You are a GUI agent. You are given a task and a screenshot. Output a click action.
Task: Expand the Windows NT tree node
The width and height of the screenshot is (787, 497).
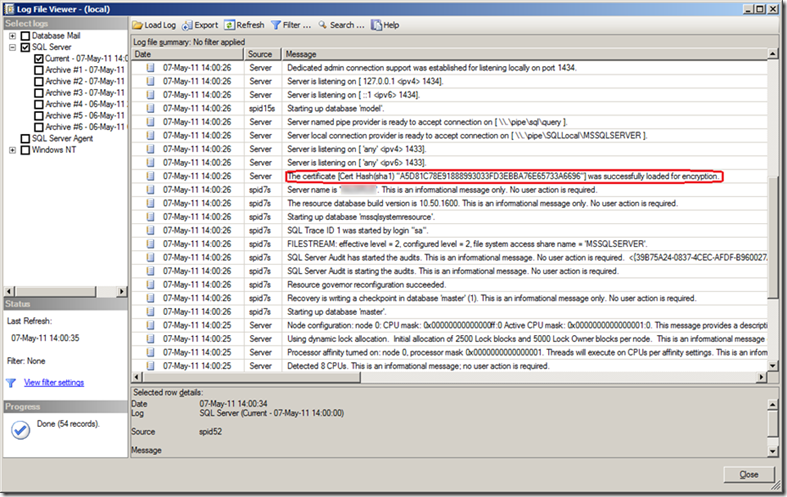click(12, 150)
